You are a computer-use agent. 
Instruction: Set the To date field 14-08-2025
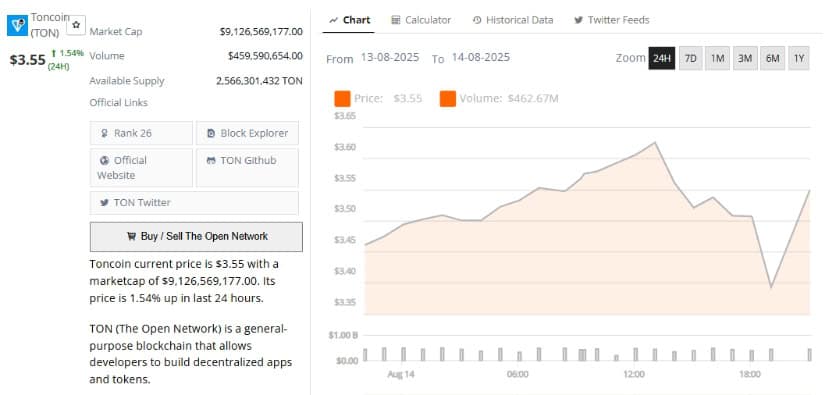click(x=480, y=57)
